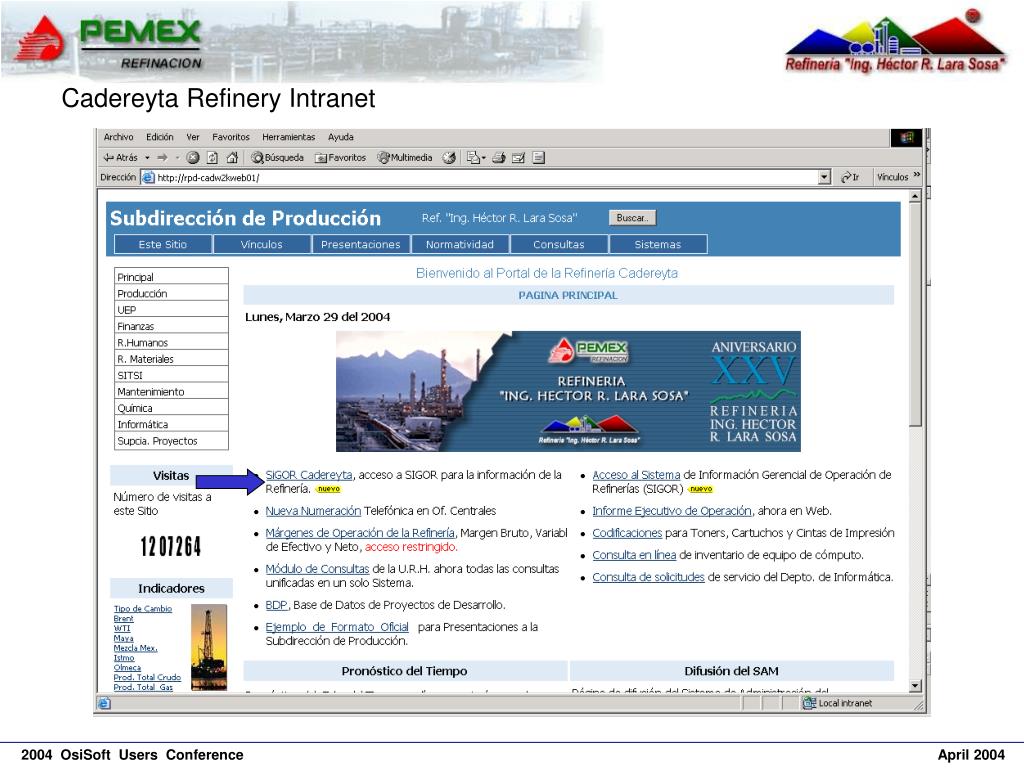Select the Vínculos navigation tab

point(262,244)
